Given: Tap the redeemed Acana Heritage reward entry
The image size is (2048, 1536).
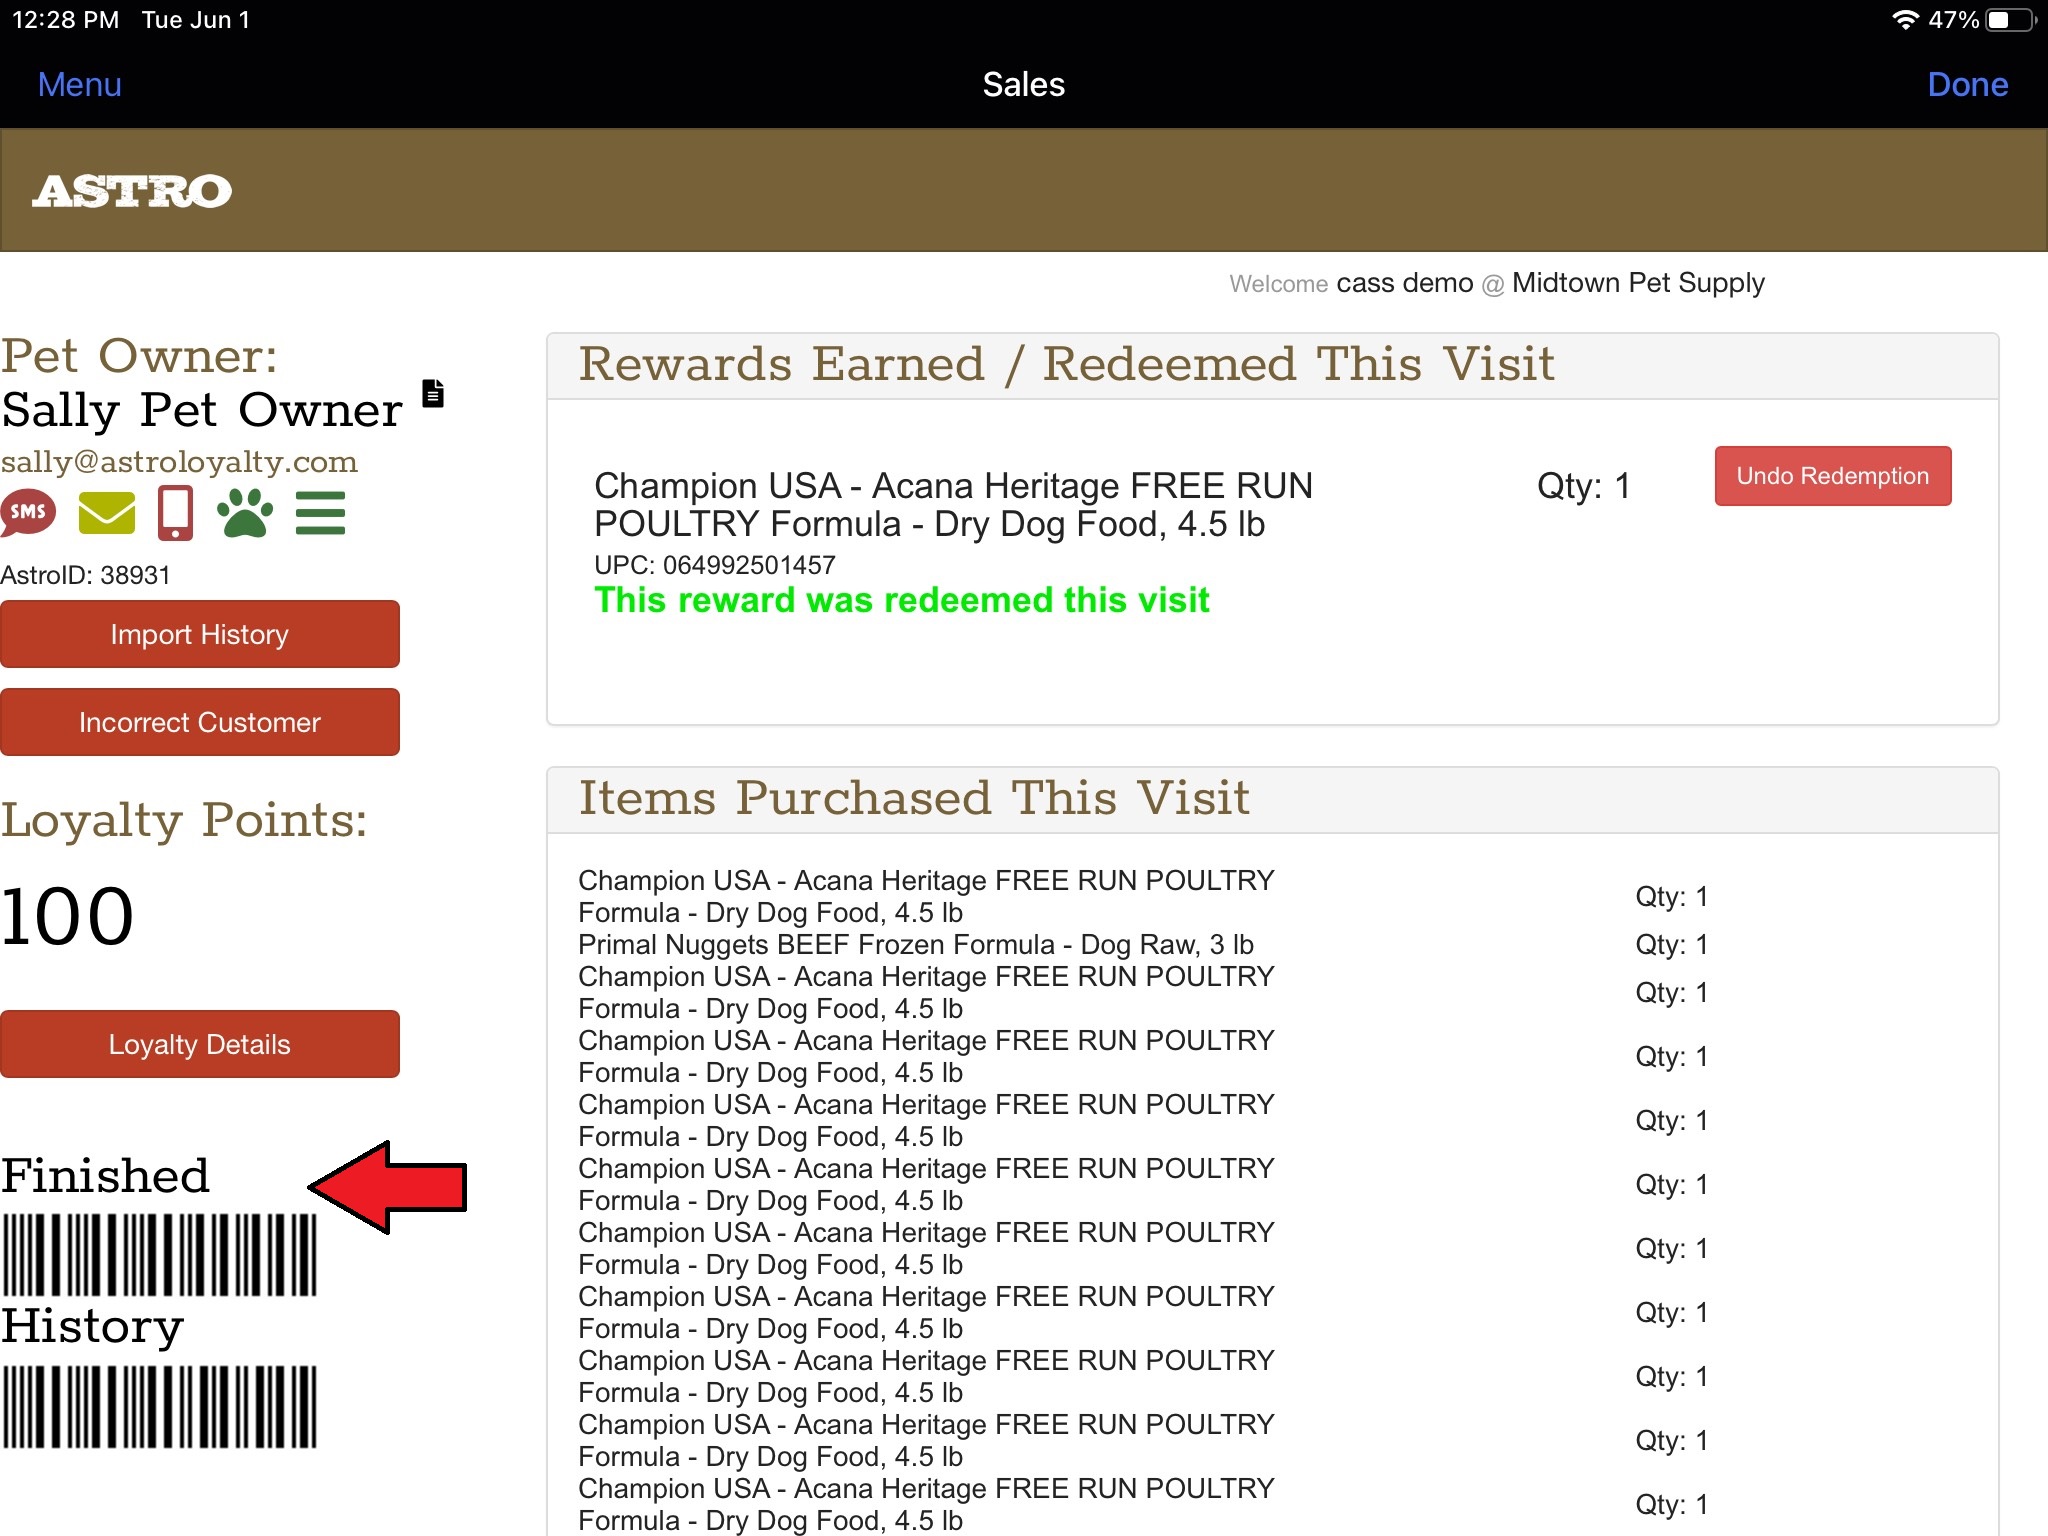Looking at the screenshot, I should pyautogui.click(x=952, y=505).
